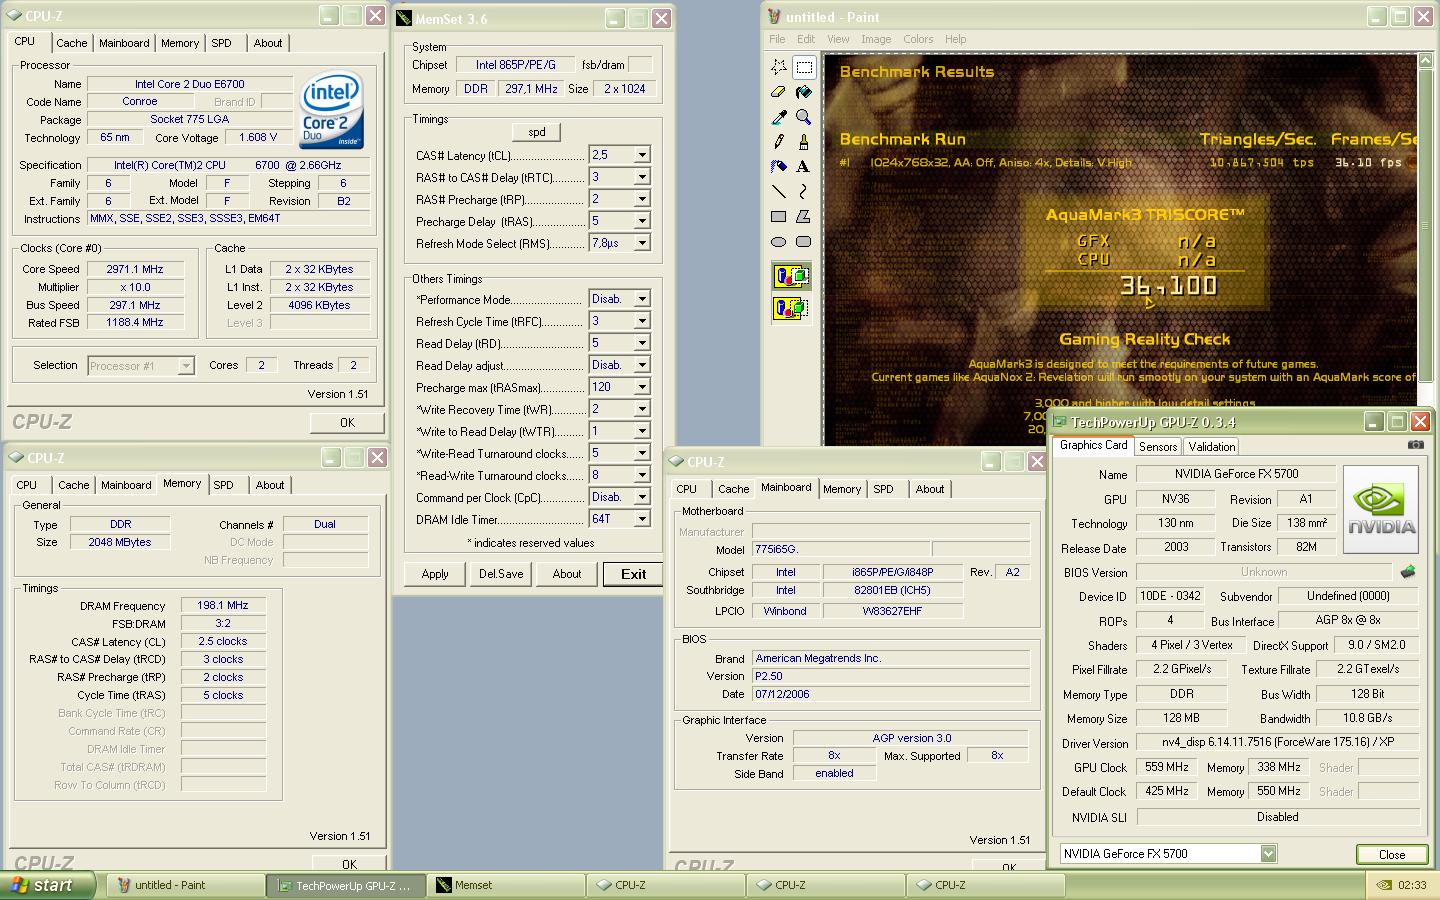Open RAS# Precharge (tRP) dropdown

click(x=642, y=199)
